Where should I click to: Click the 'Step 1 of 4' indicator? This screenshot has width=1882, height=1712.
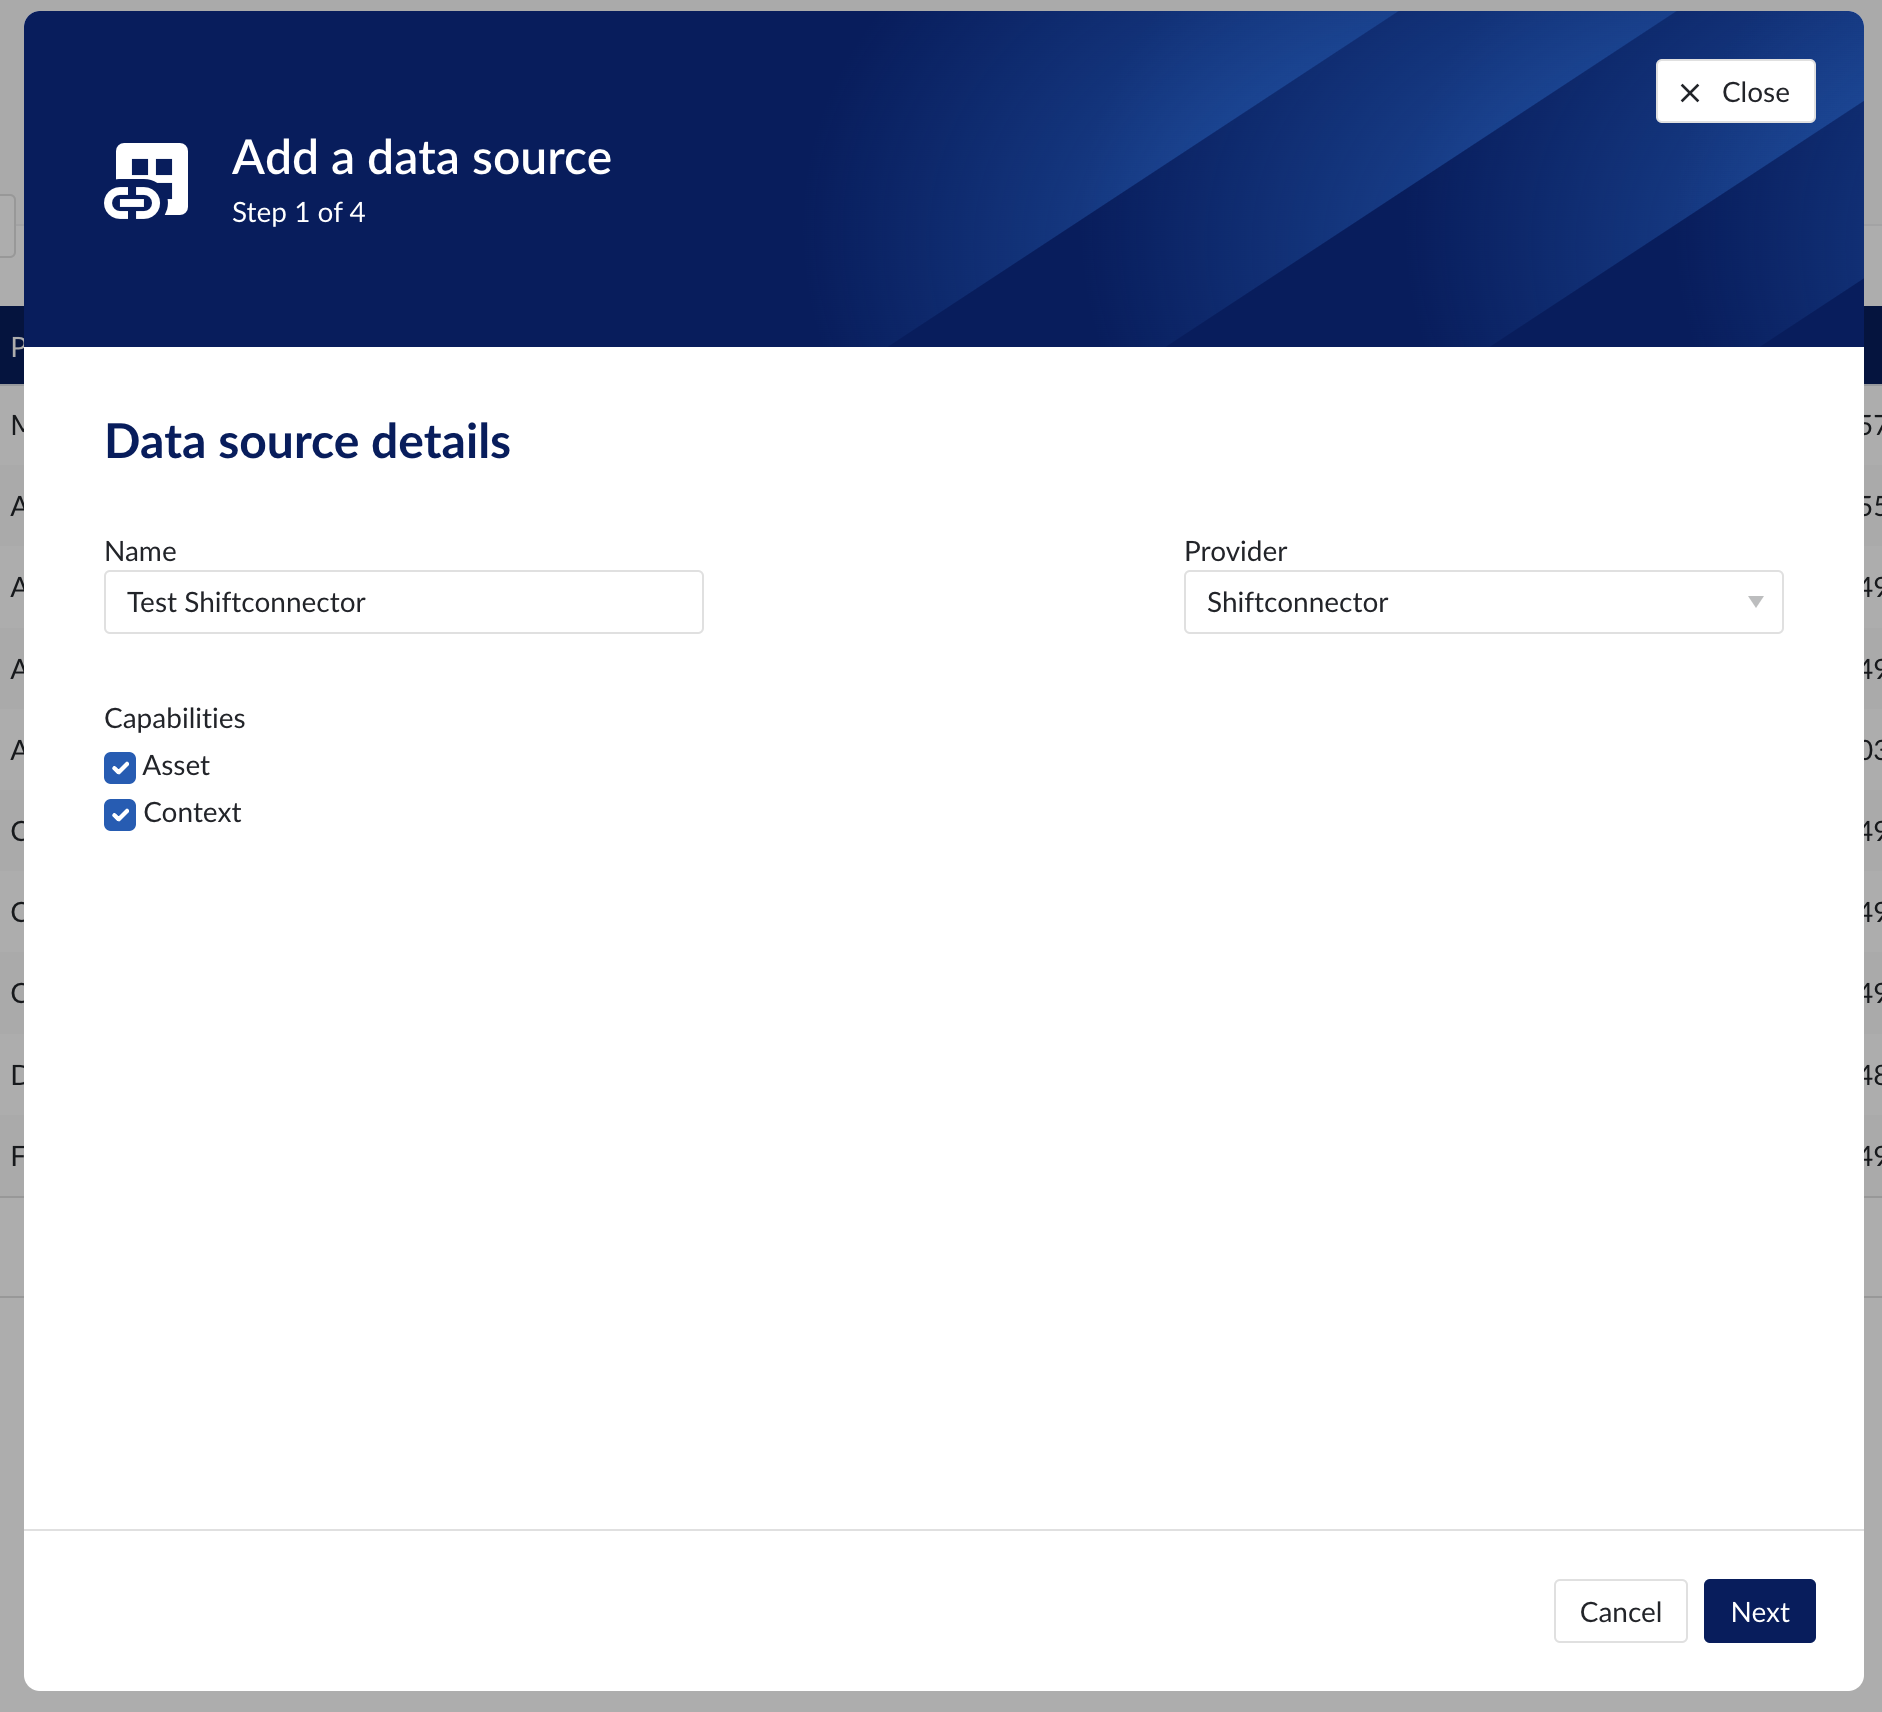(298, 213)
